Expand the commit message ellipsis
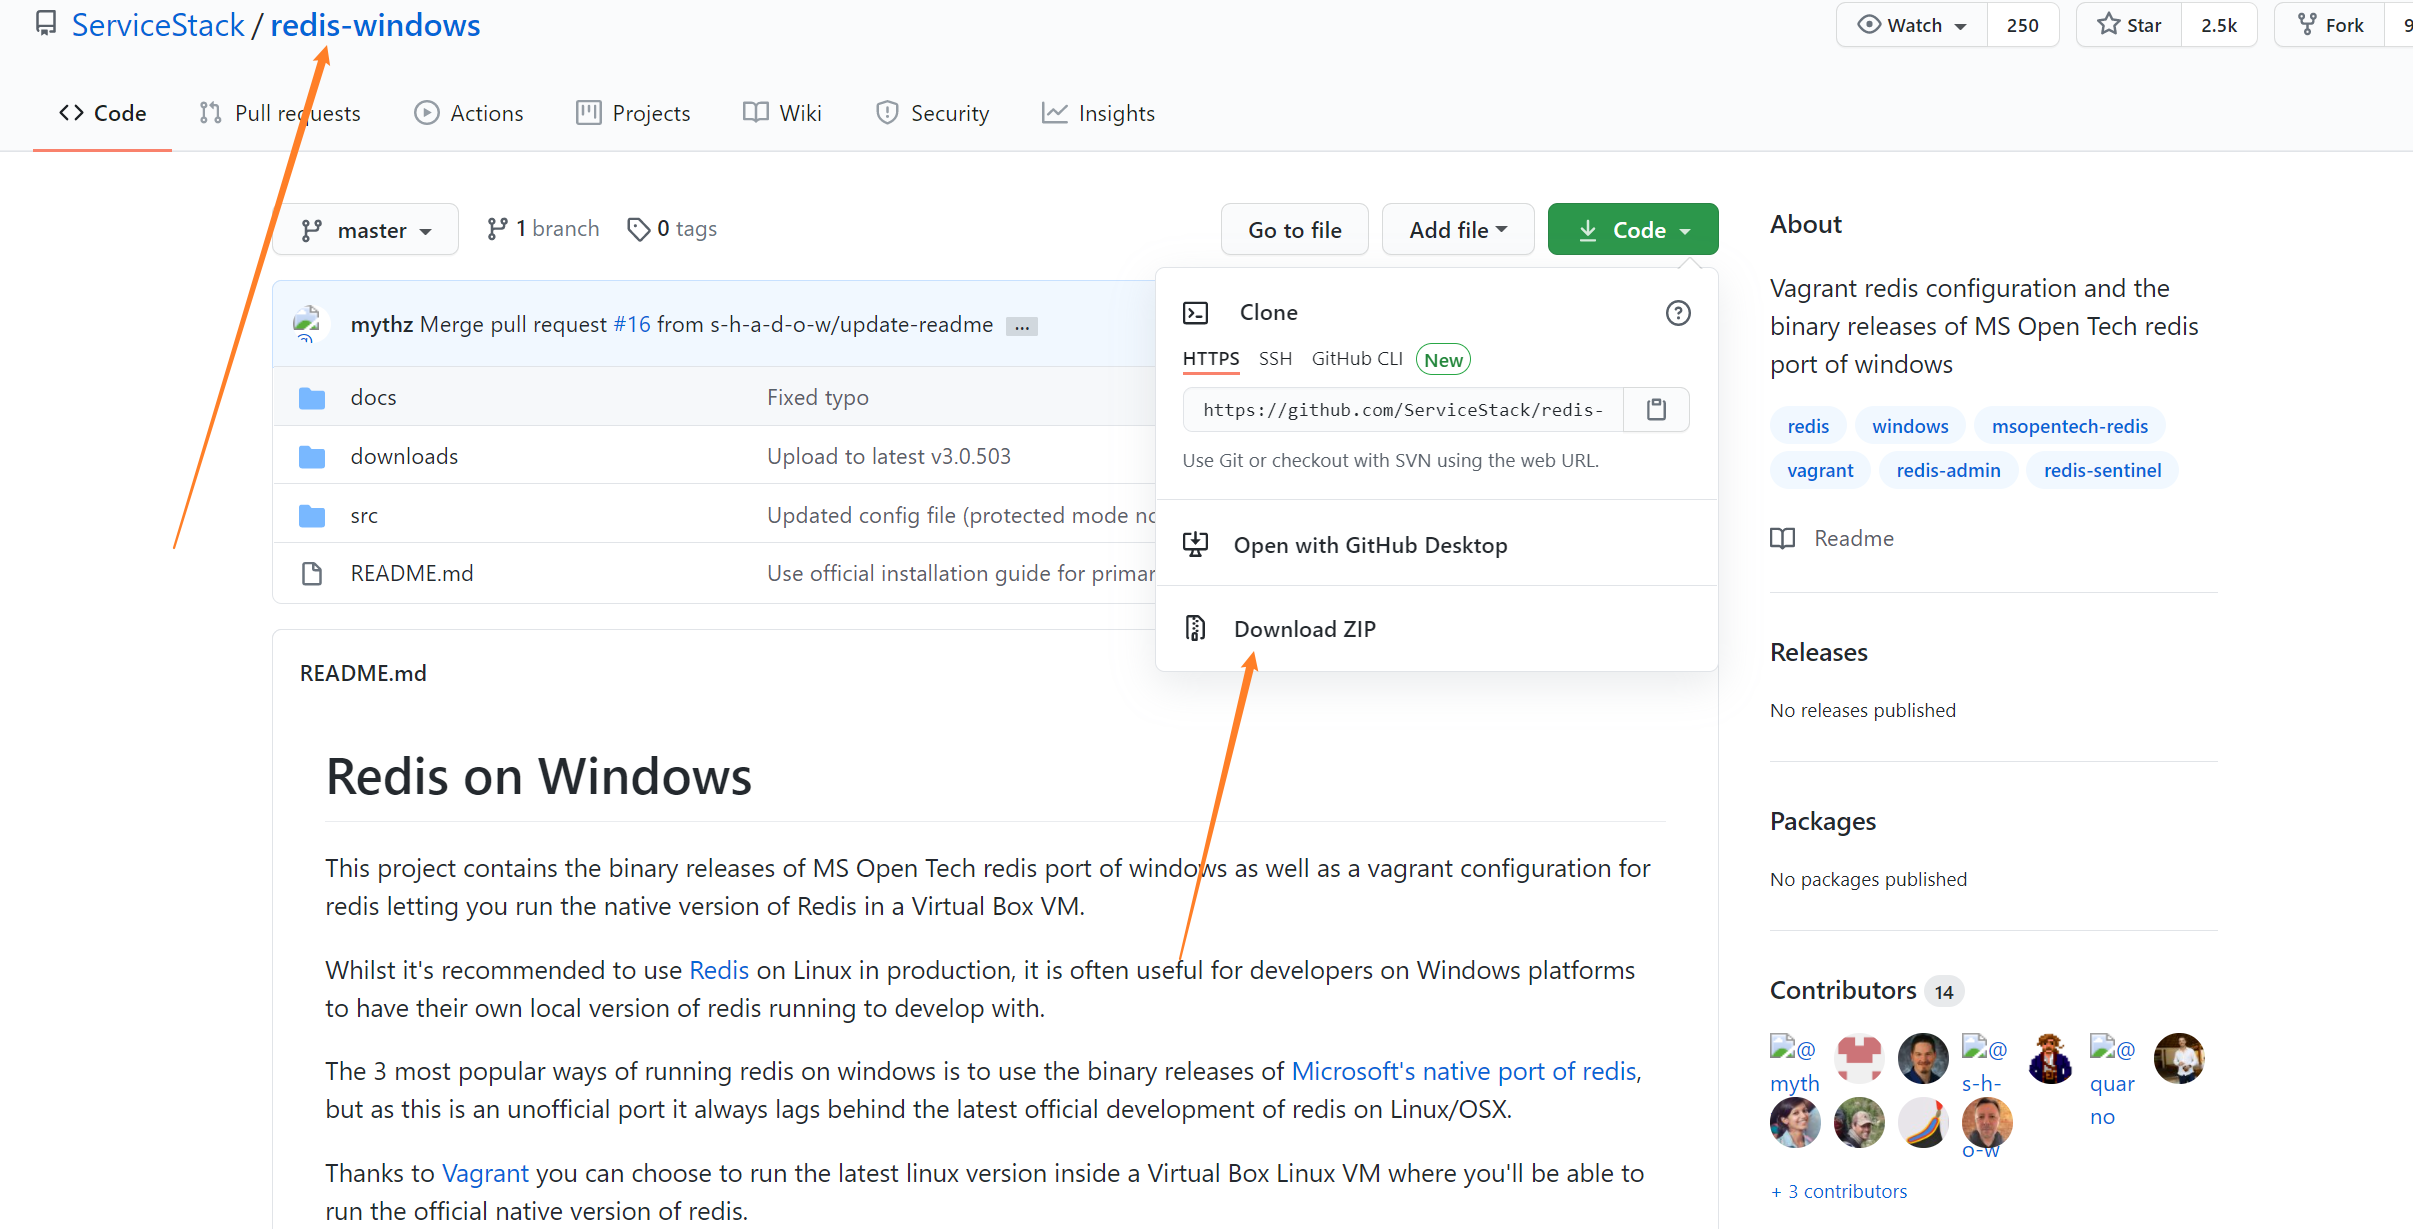The image size is (2413, 1229). pos(1022,327)
